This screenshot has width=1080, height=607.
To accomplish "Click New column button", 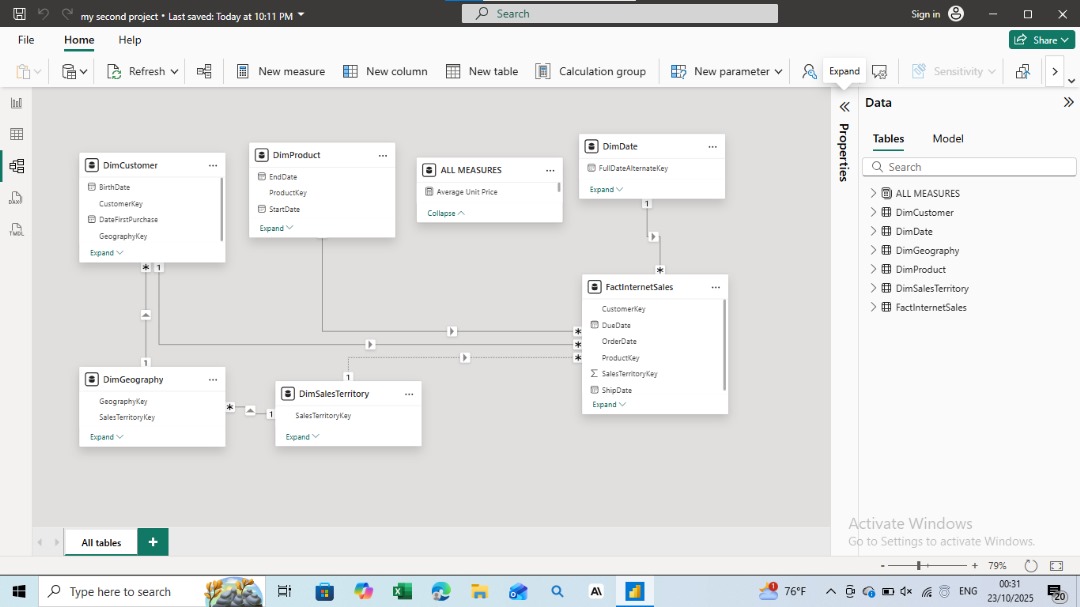I will (x=385, y=72).
